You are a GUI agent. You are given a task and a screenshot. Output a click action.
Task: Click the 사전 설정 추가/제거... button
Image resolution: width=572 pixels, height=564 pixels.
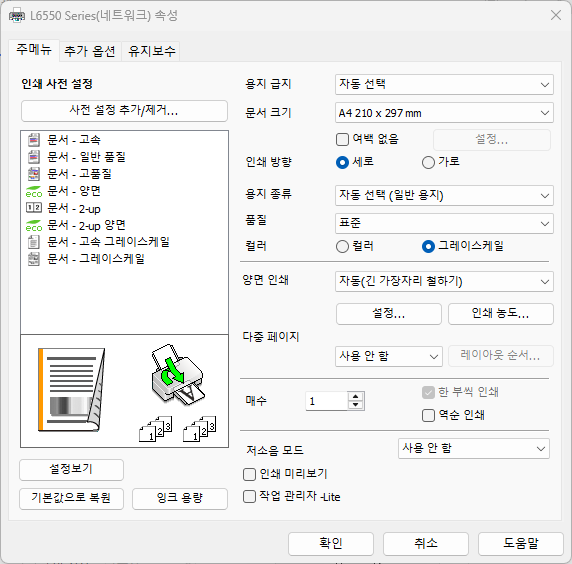(x=124, y=111)
